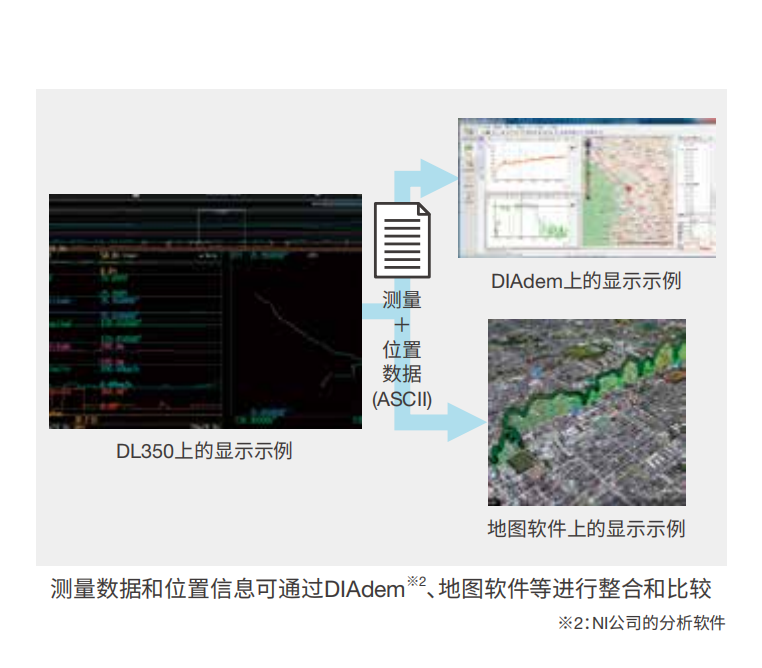Click the lower blue arrow pointing to map image
Image resolution: width=762 pixels, height=668 pixels.
440,420
